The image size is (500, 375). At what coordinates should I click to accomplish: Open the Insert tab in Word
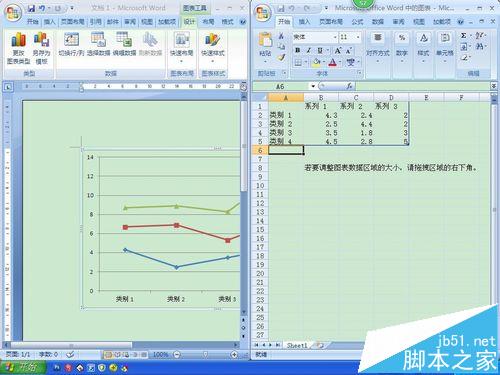(x=49, y=22)
